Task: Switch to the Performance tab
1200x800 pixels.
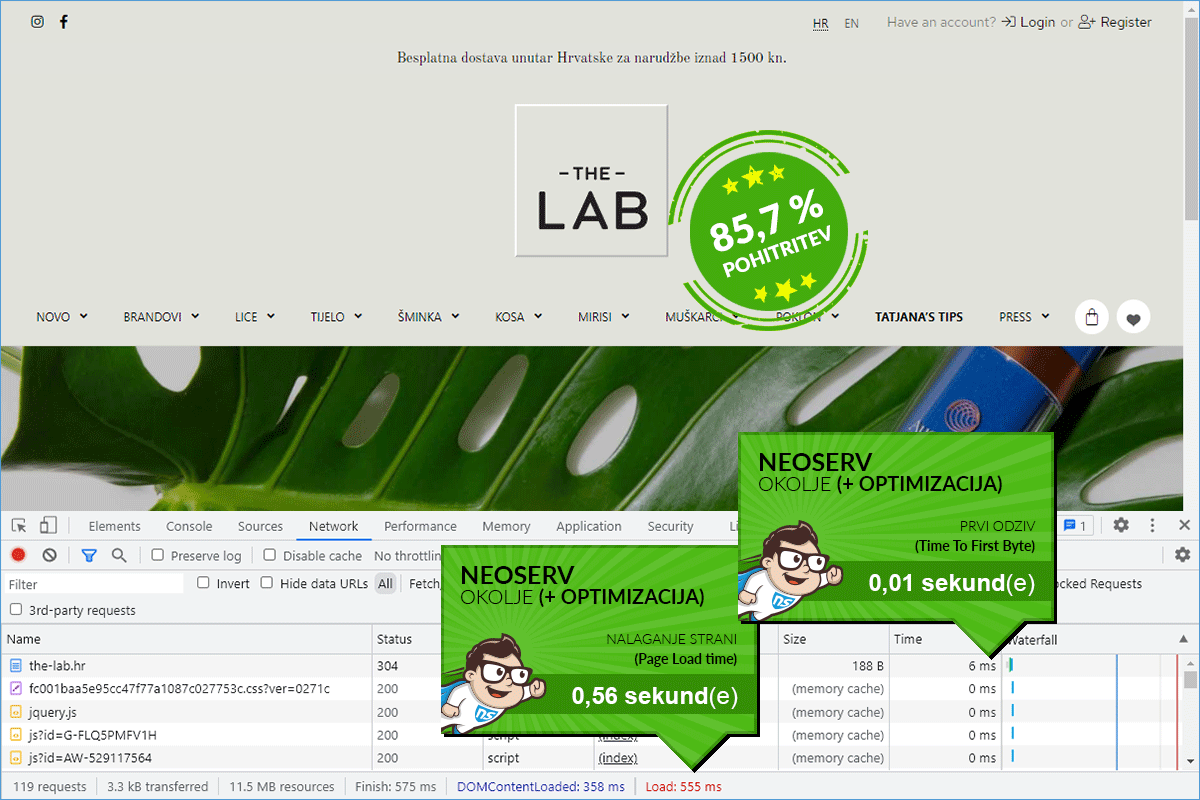Action: (x=420, y=527)
